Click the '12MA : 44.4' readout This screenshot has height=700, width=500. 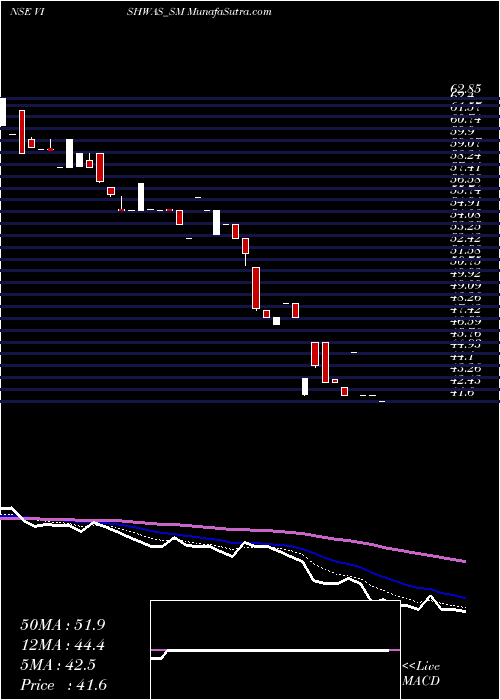click(62, 645)
